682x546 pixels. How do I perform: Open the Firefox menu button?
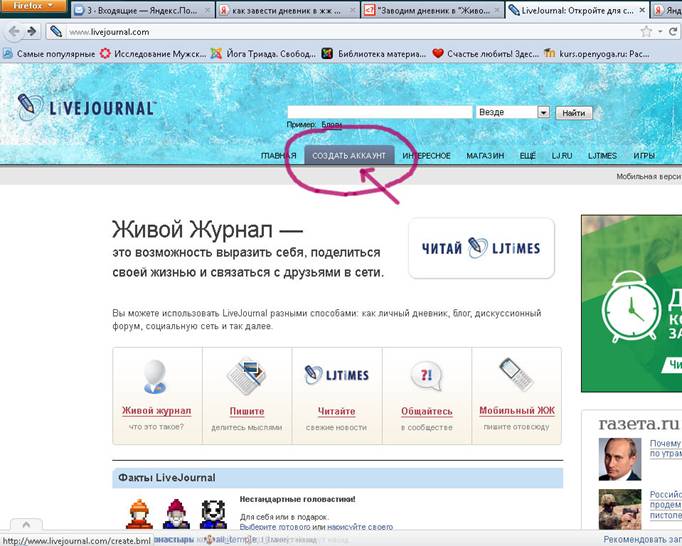pos(33,6)
